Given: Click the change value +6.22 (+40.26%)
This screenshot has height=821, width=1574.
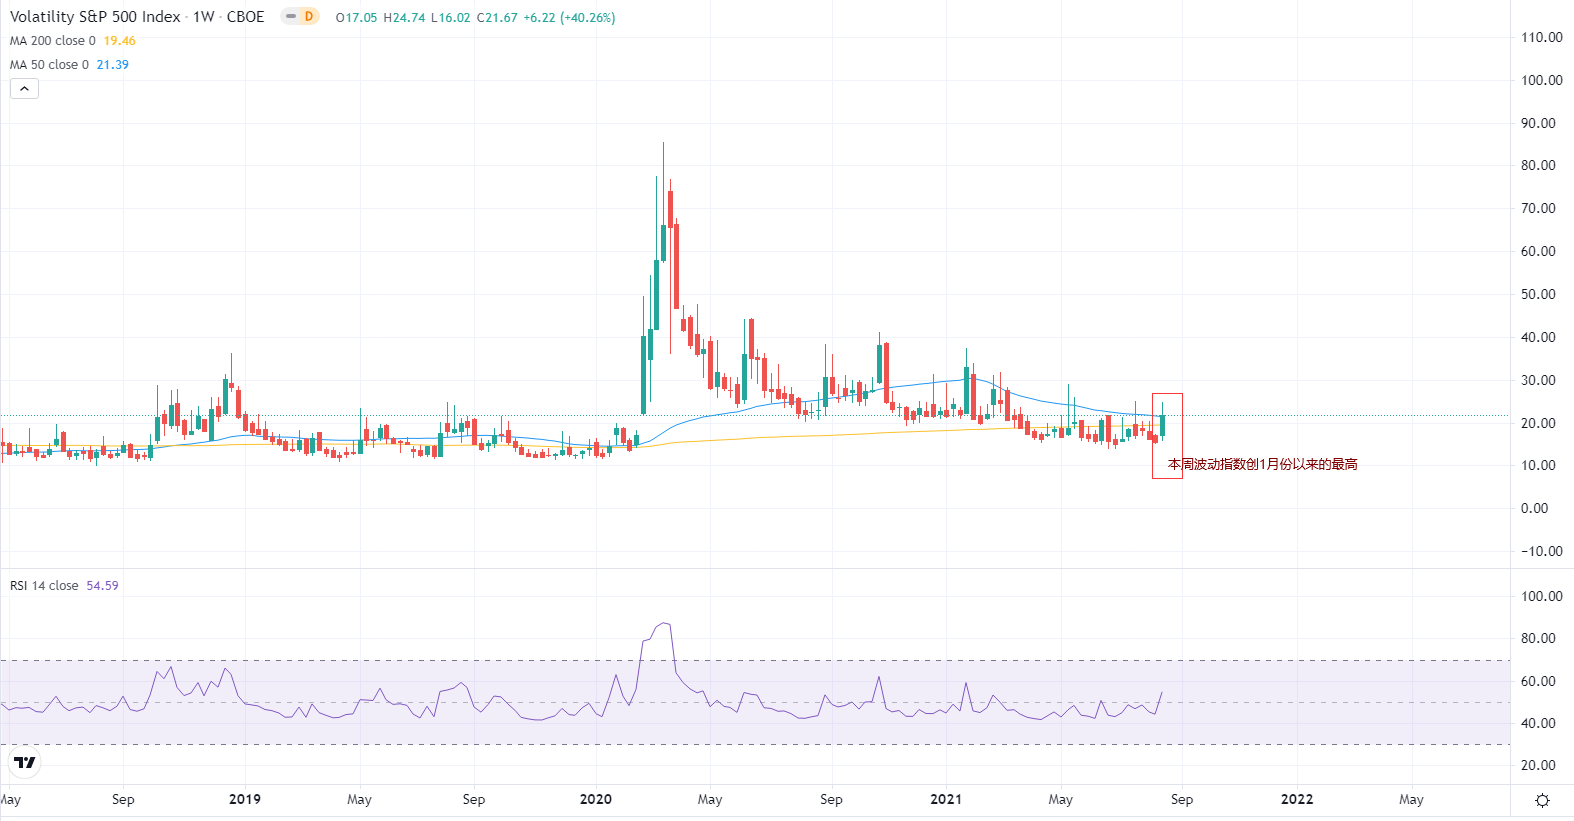Looking at the screenshot, I should click(569, 18).
